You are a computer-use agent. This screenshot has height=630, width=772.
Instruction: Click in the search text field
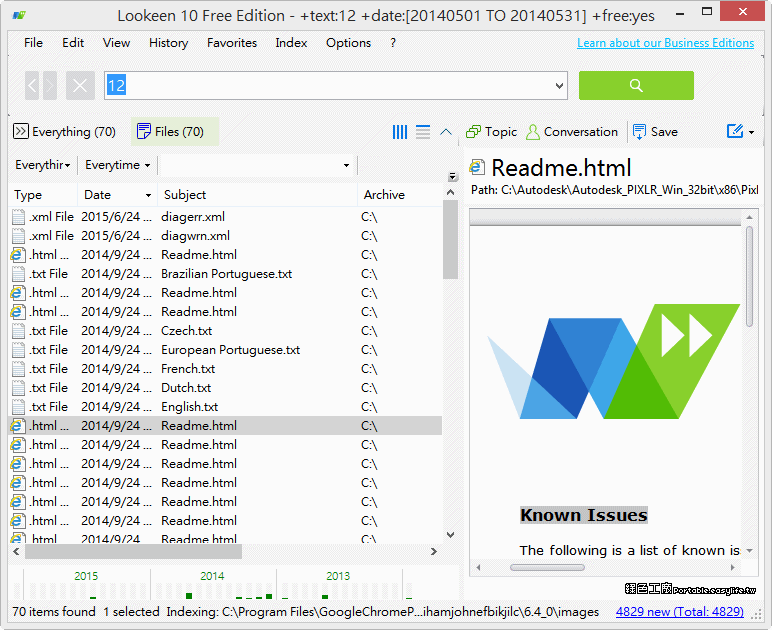coord(328,86)
